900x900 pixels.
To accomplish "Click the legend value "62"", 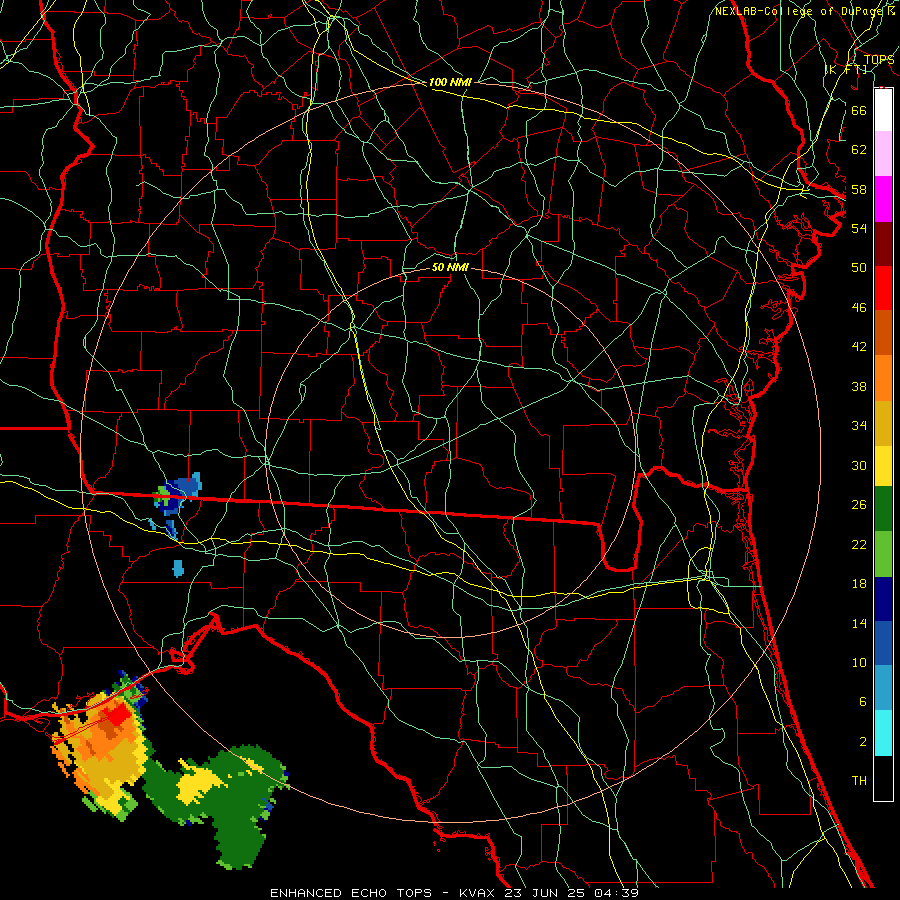I will point(859,150).
